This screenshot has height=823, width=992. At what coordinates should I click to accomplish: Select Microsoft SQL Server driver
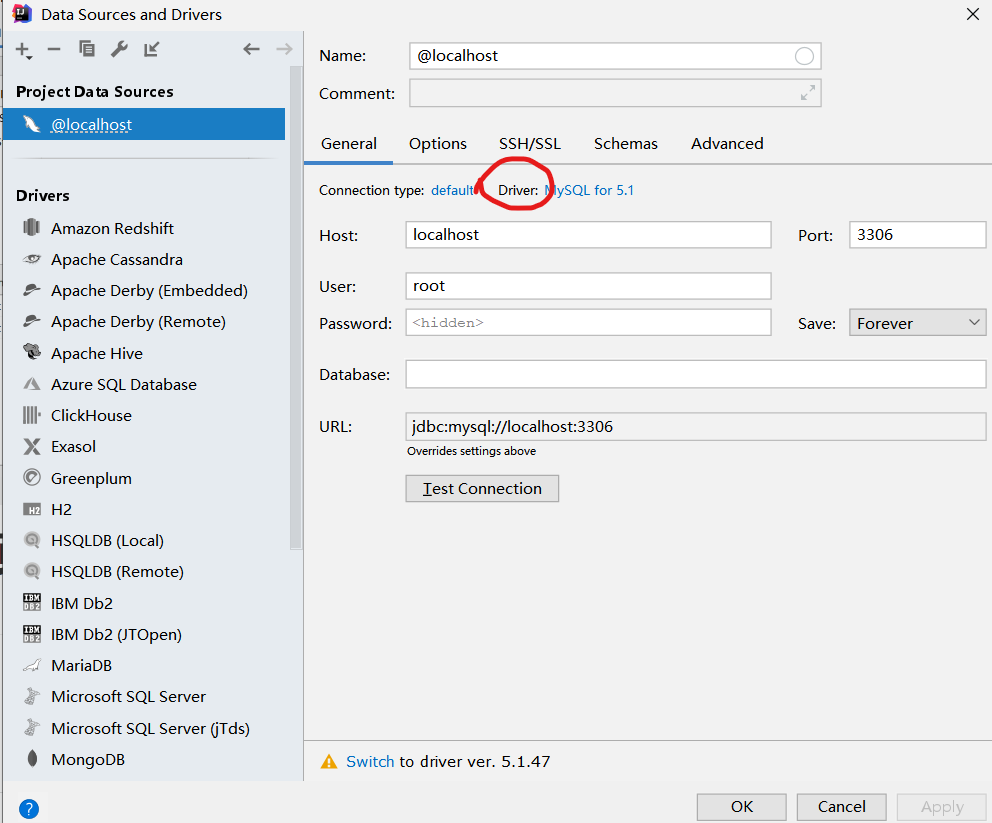[x=128, y=696]
